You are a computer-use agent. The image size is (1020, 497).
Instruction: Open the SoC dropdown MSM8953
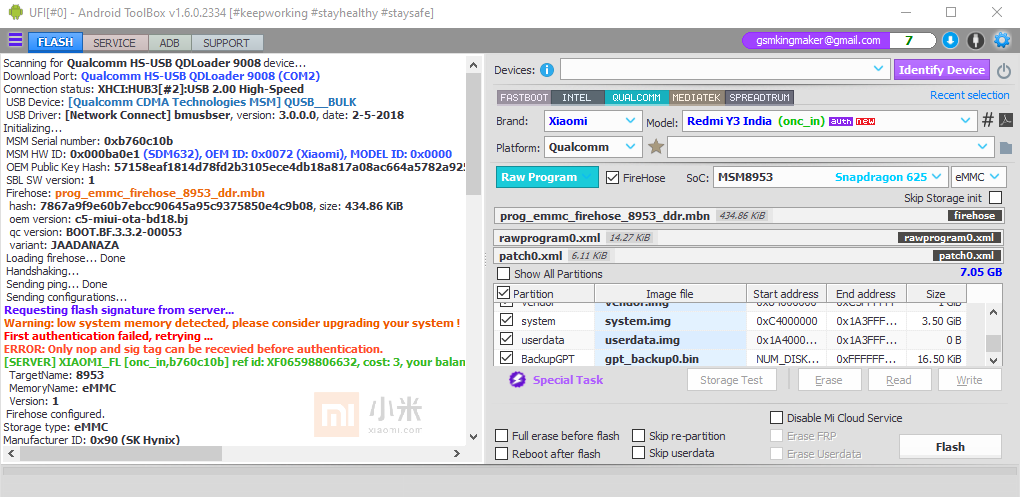830,177
